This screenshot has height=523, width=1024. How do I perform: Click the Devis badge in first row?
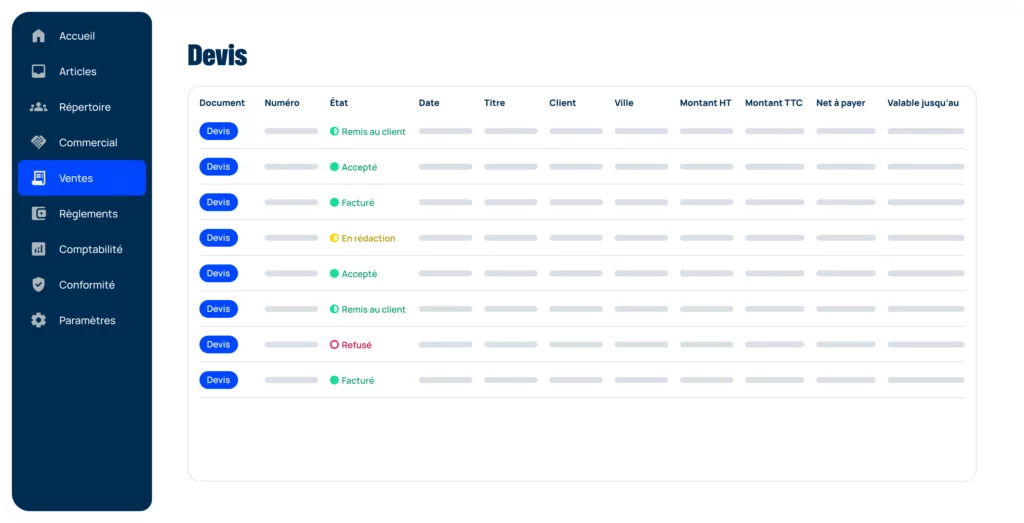(218, 131)
